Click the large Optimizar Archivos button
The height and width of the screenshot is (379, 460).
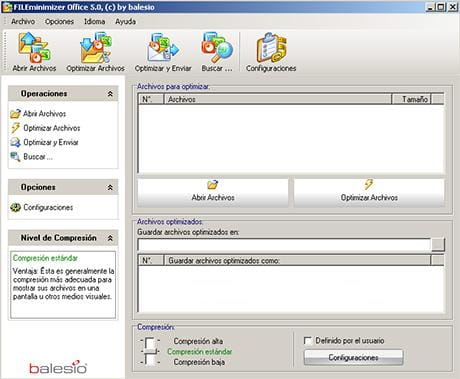point(369,192)
